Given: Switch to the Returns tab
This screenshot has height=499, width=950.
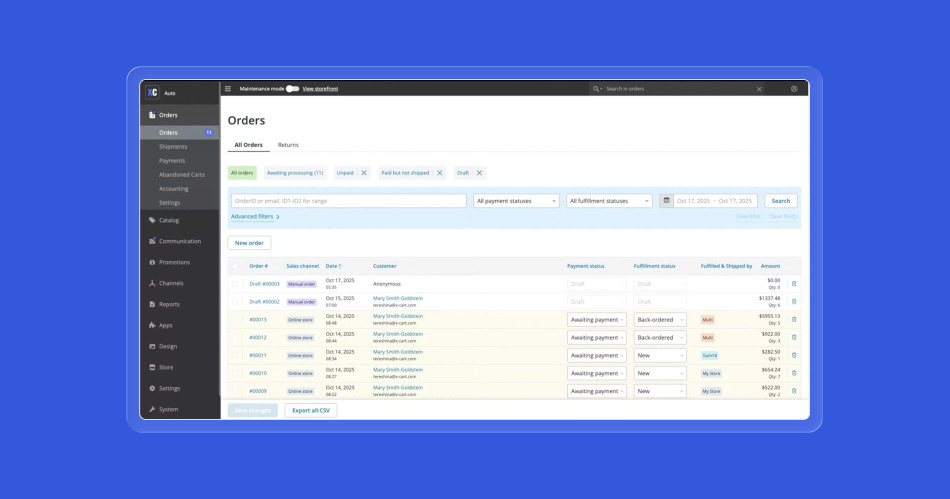Looking at the screenshot, I should coord(288,145).
